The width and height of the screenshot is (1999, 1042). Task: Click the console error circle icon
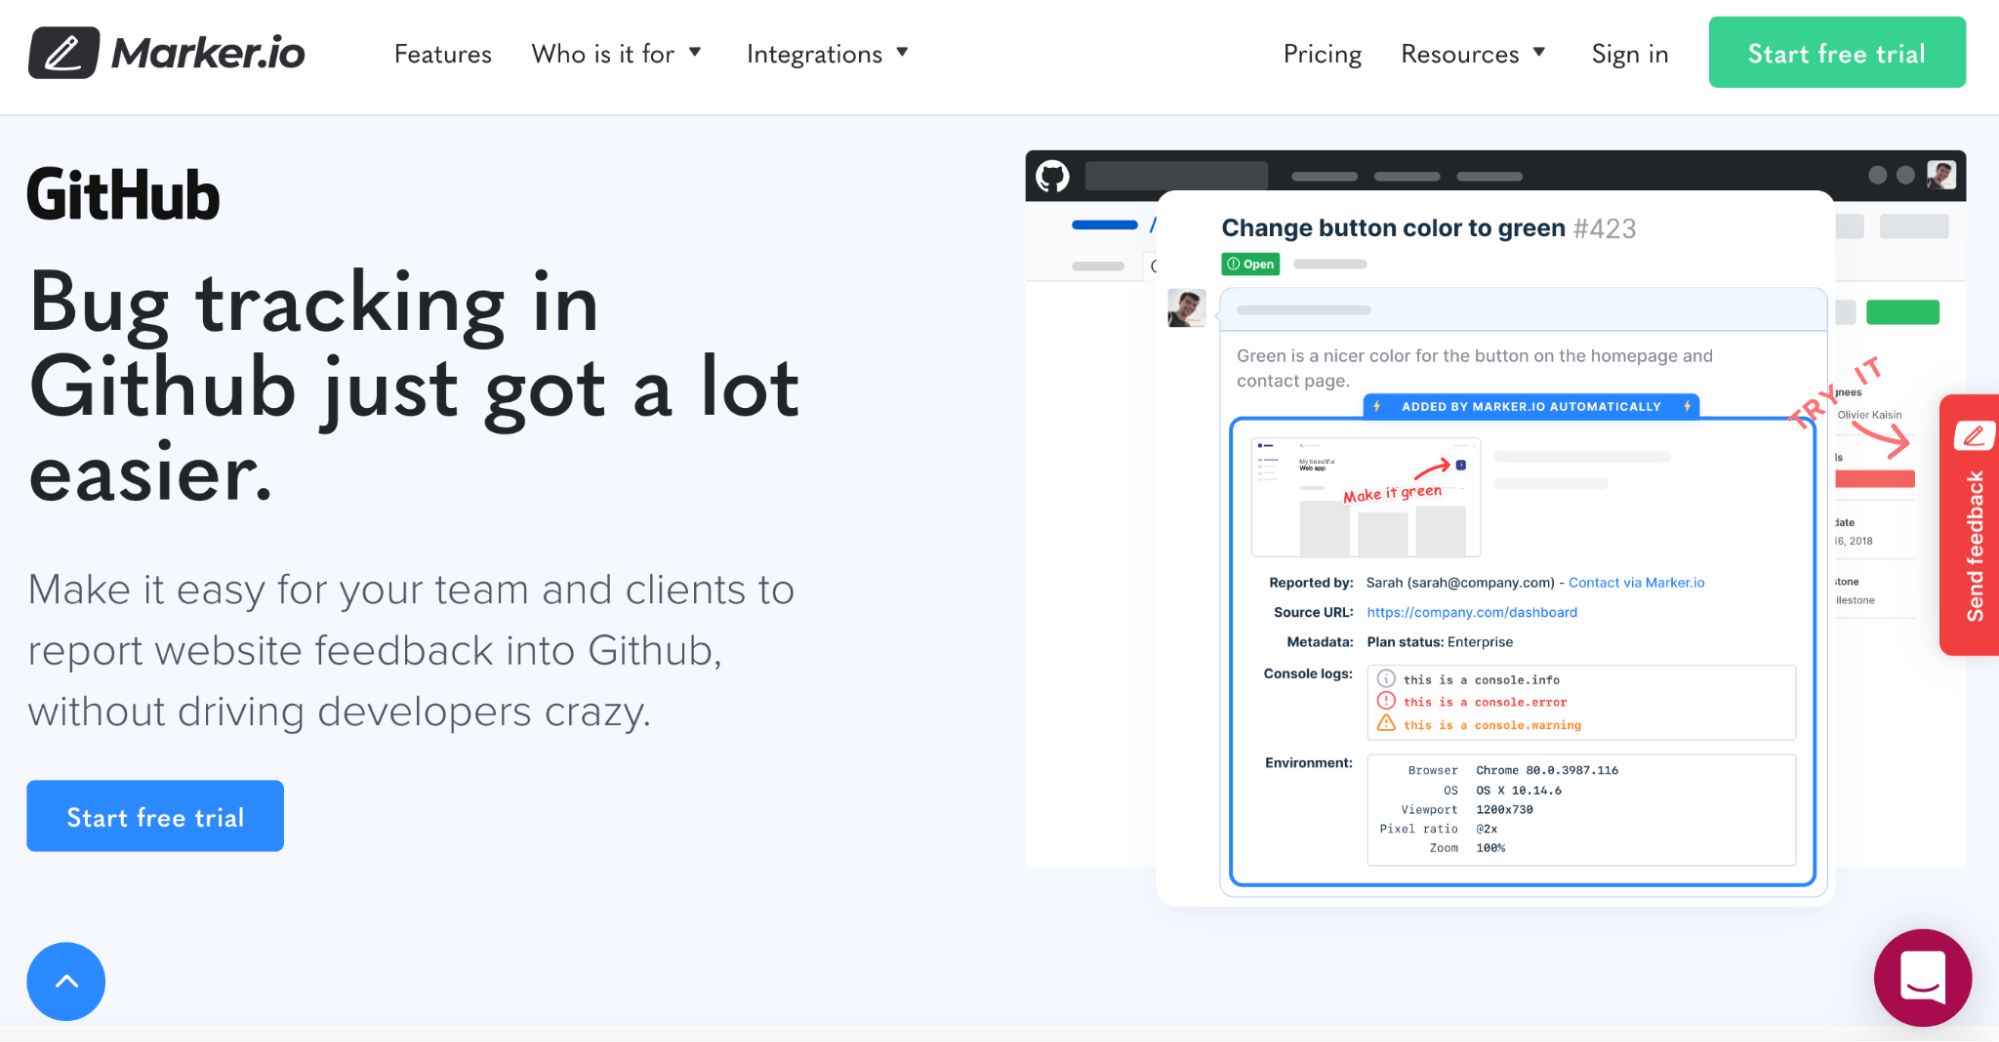[1386, 701]
